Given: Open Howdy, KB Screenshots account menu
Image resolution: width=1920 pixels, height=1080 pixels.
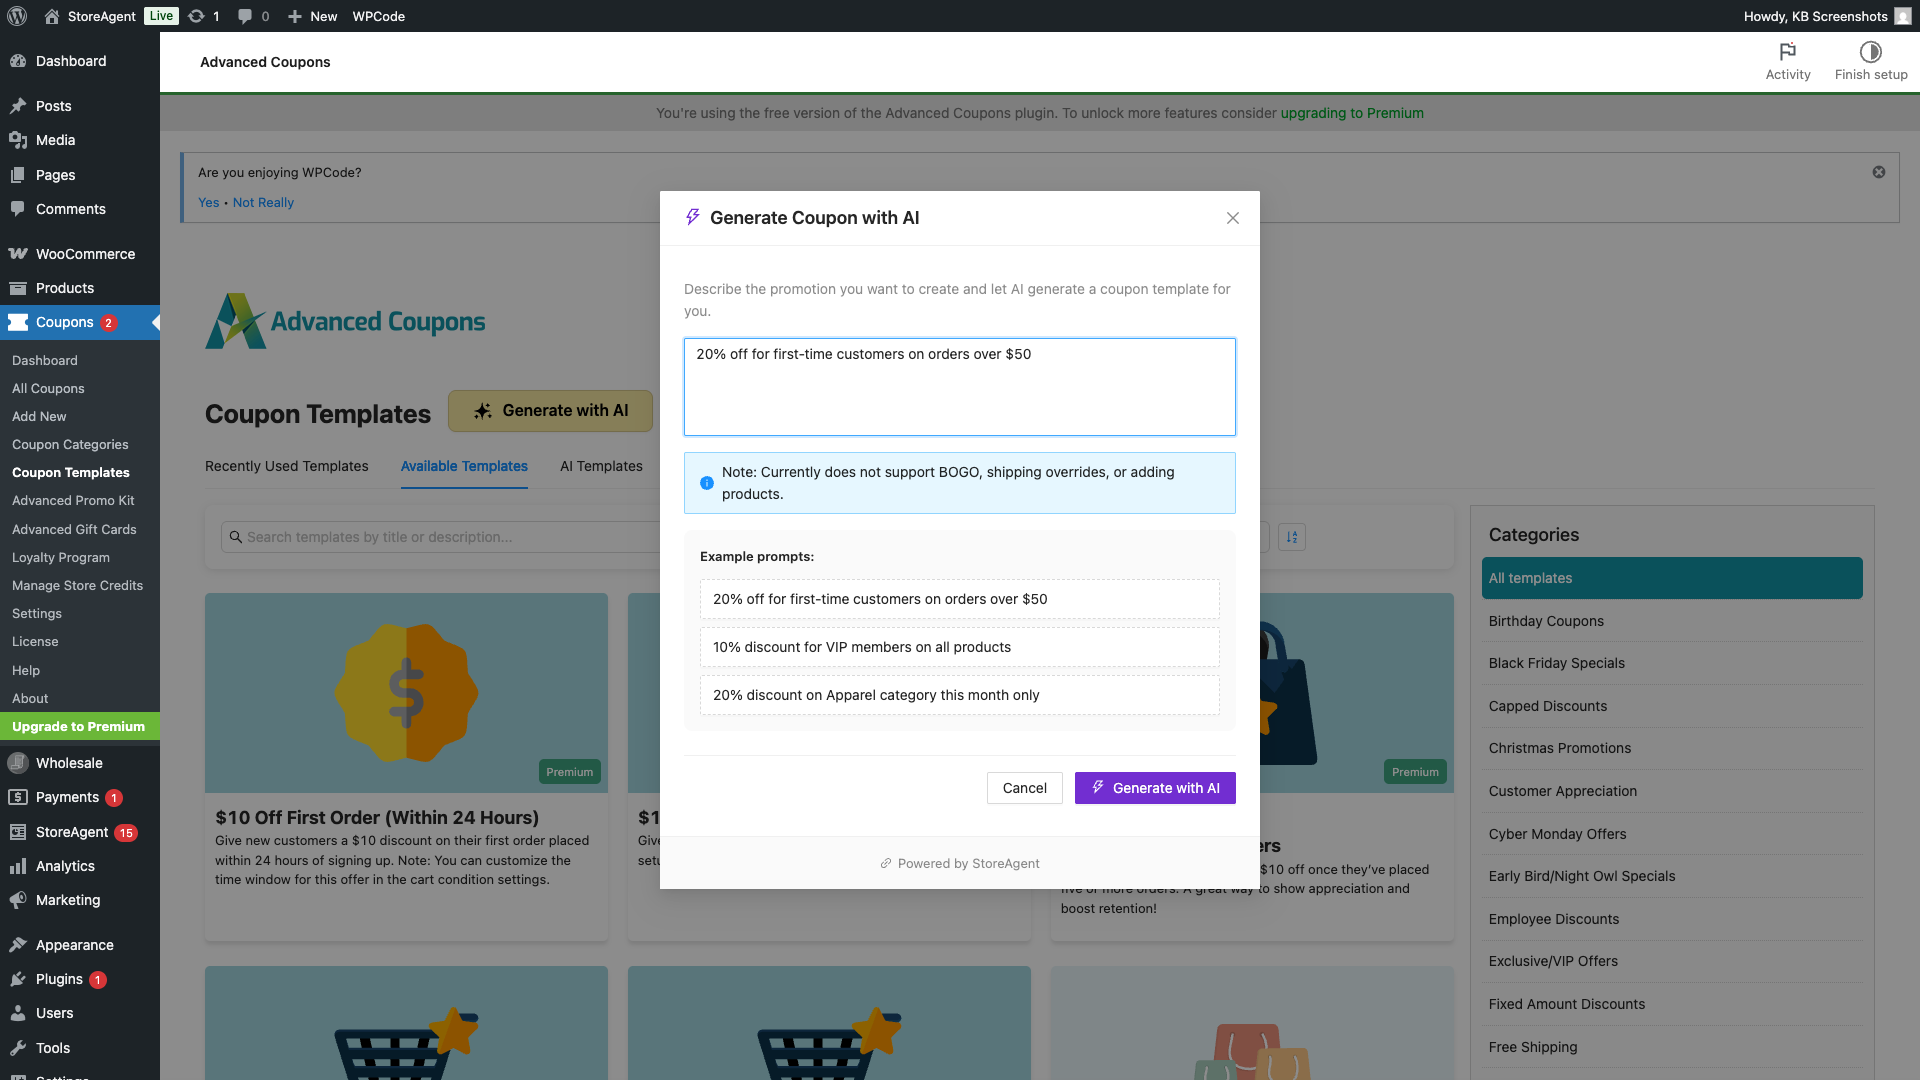Looking at the screenshot, I should 1826,16.
